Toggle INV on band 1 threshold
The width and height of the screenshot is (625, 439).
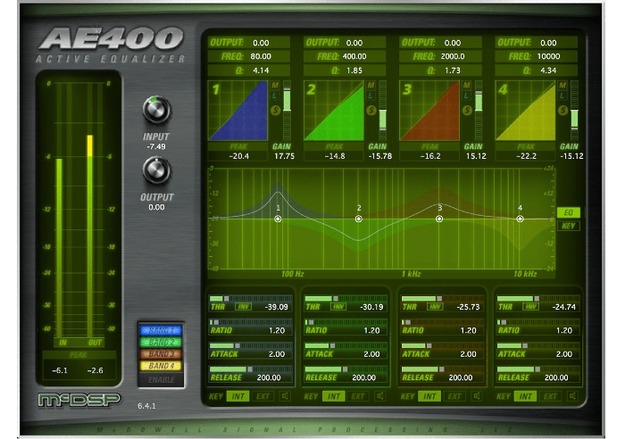(x=243, y=307)
